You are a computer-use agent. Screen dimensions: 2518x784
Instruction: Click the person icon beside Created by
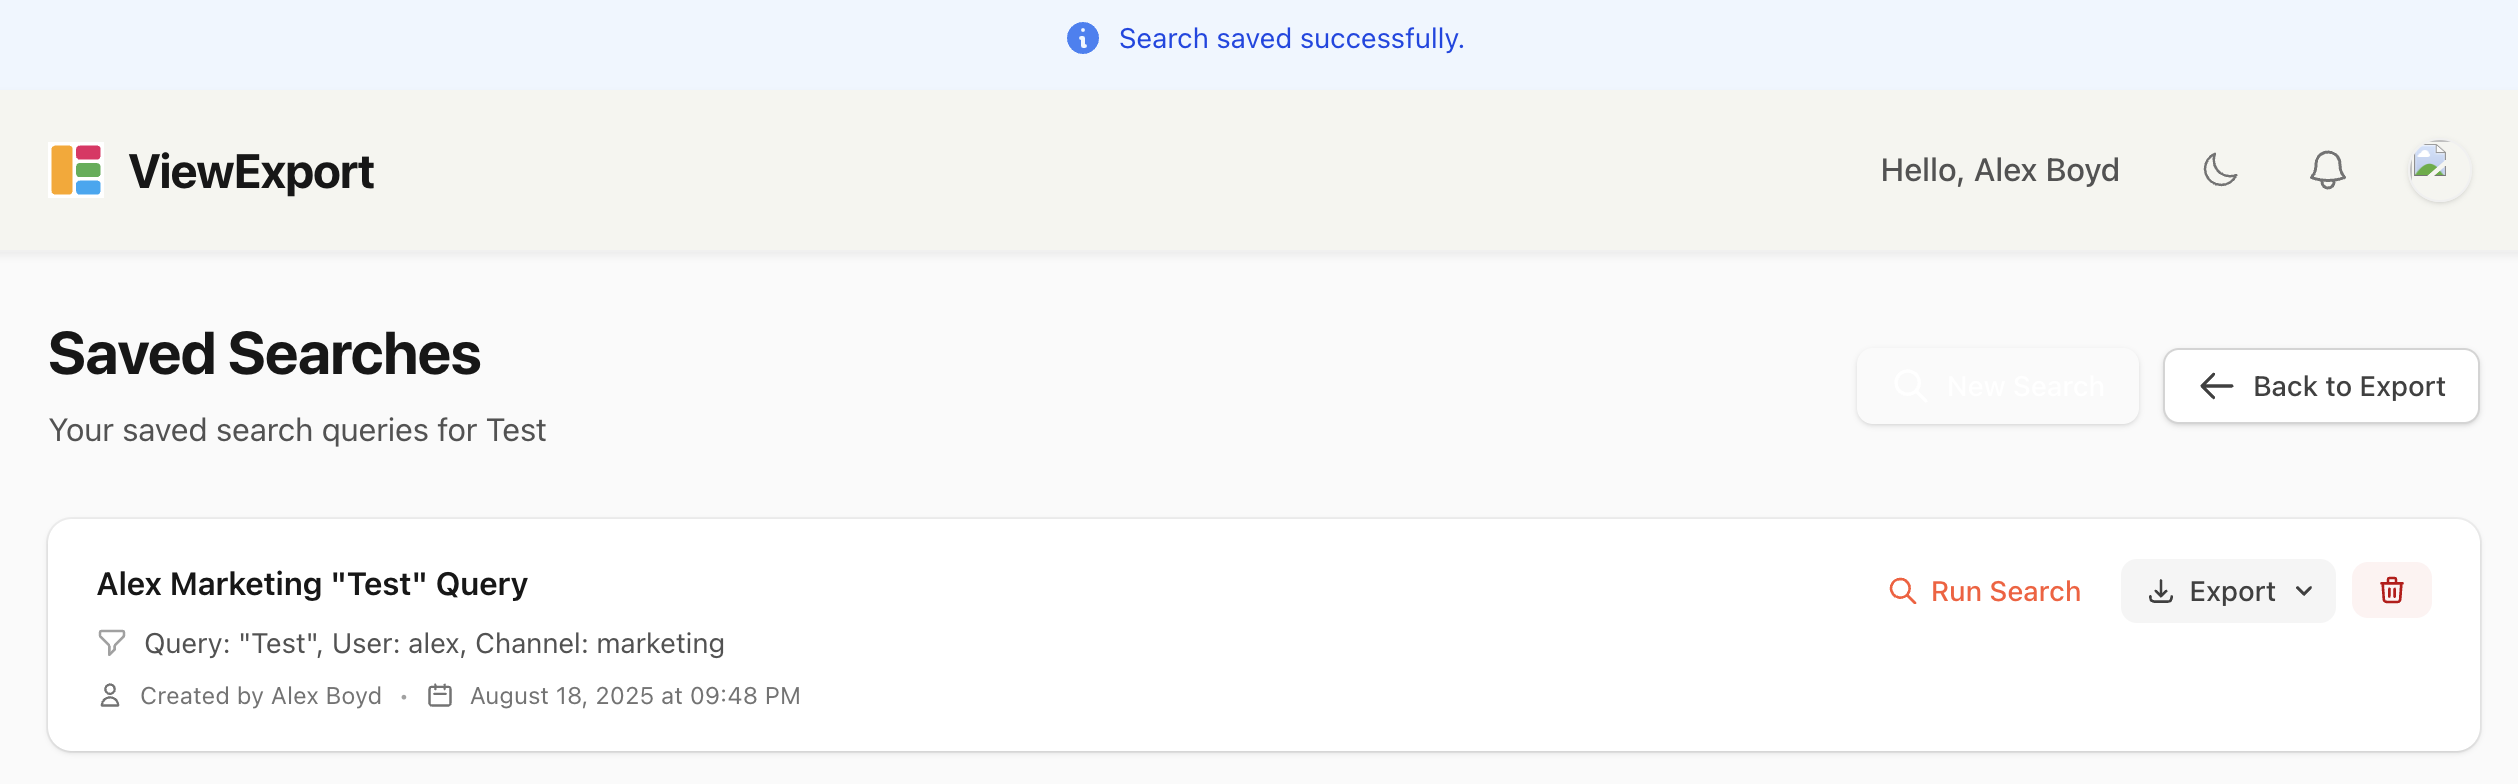pyautogui.click(x=110, y=695)
